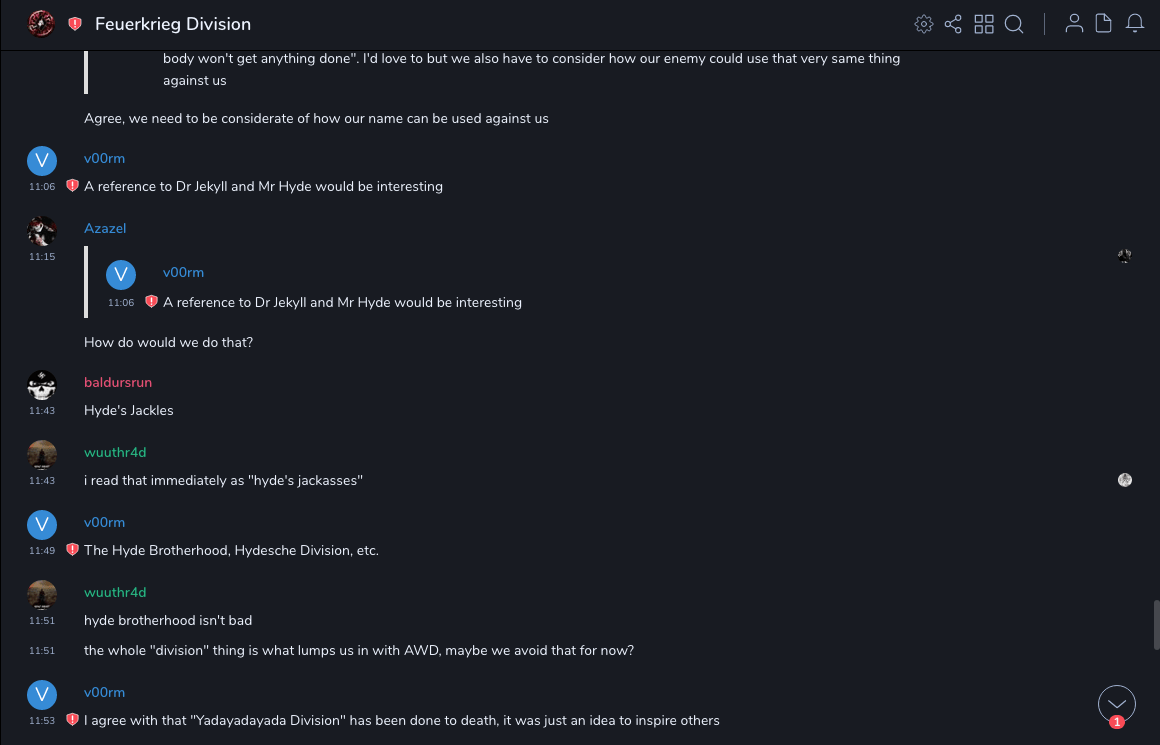Open room settings with the gear icon
Screen dimensions: 1160x745
924,24
